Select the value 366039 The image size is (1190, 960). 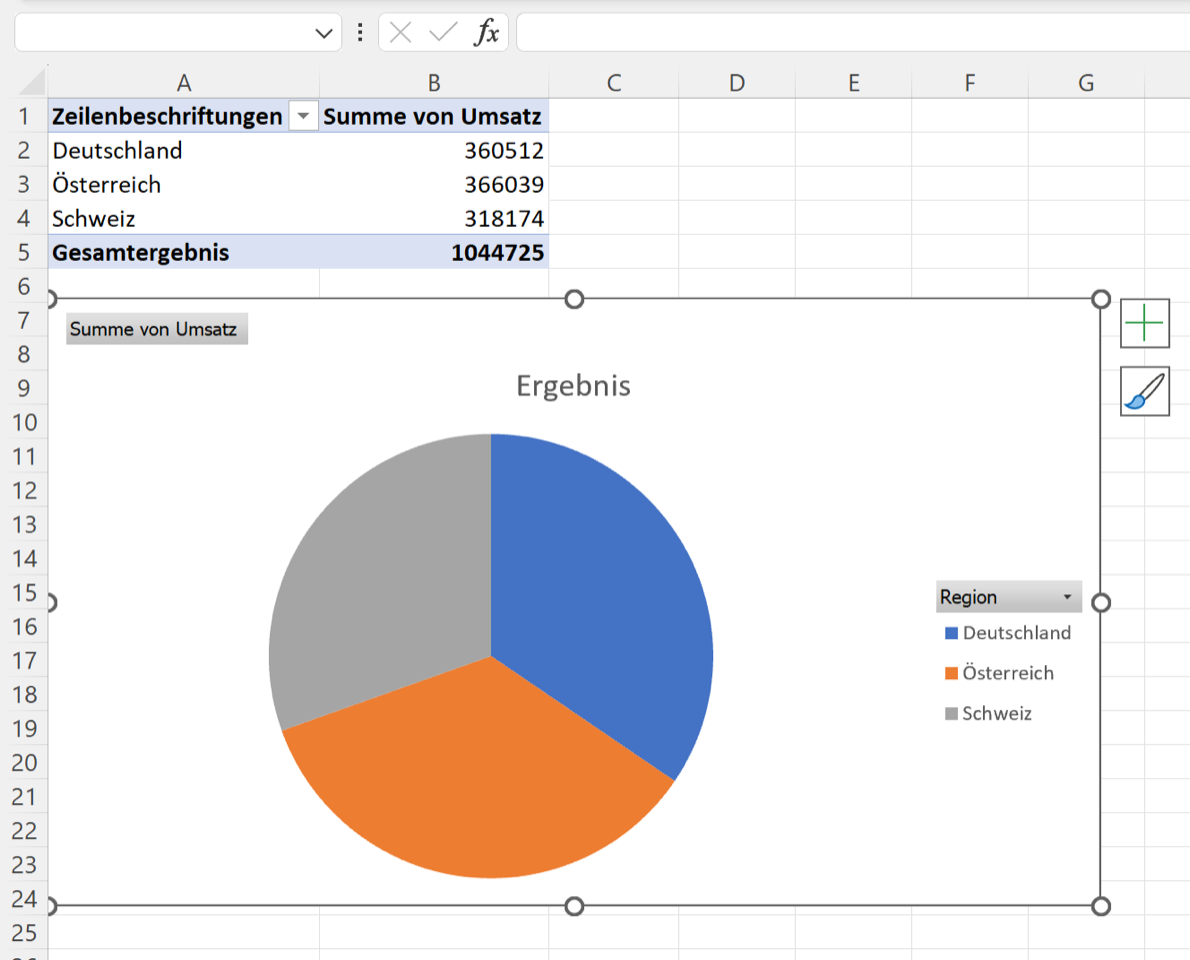434,184
